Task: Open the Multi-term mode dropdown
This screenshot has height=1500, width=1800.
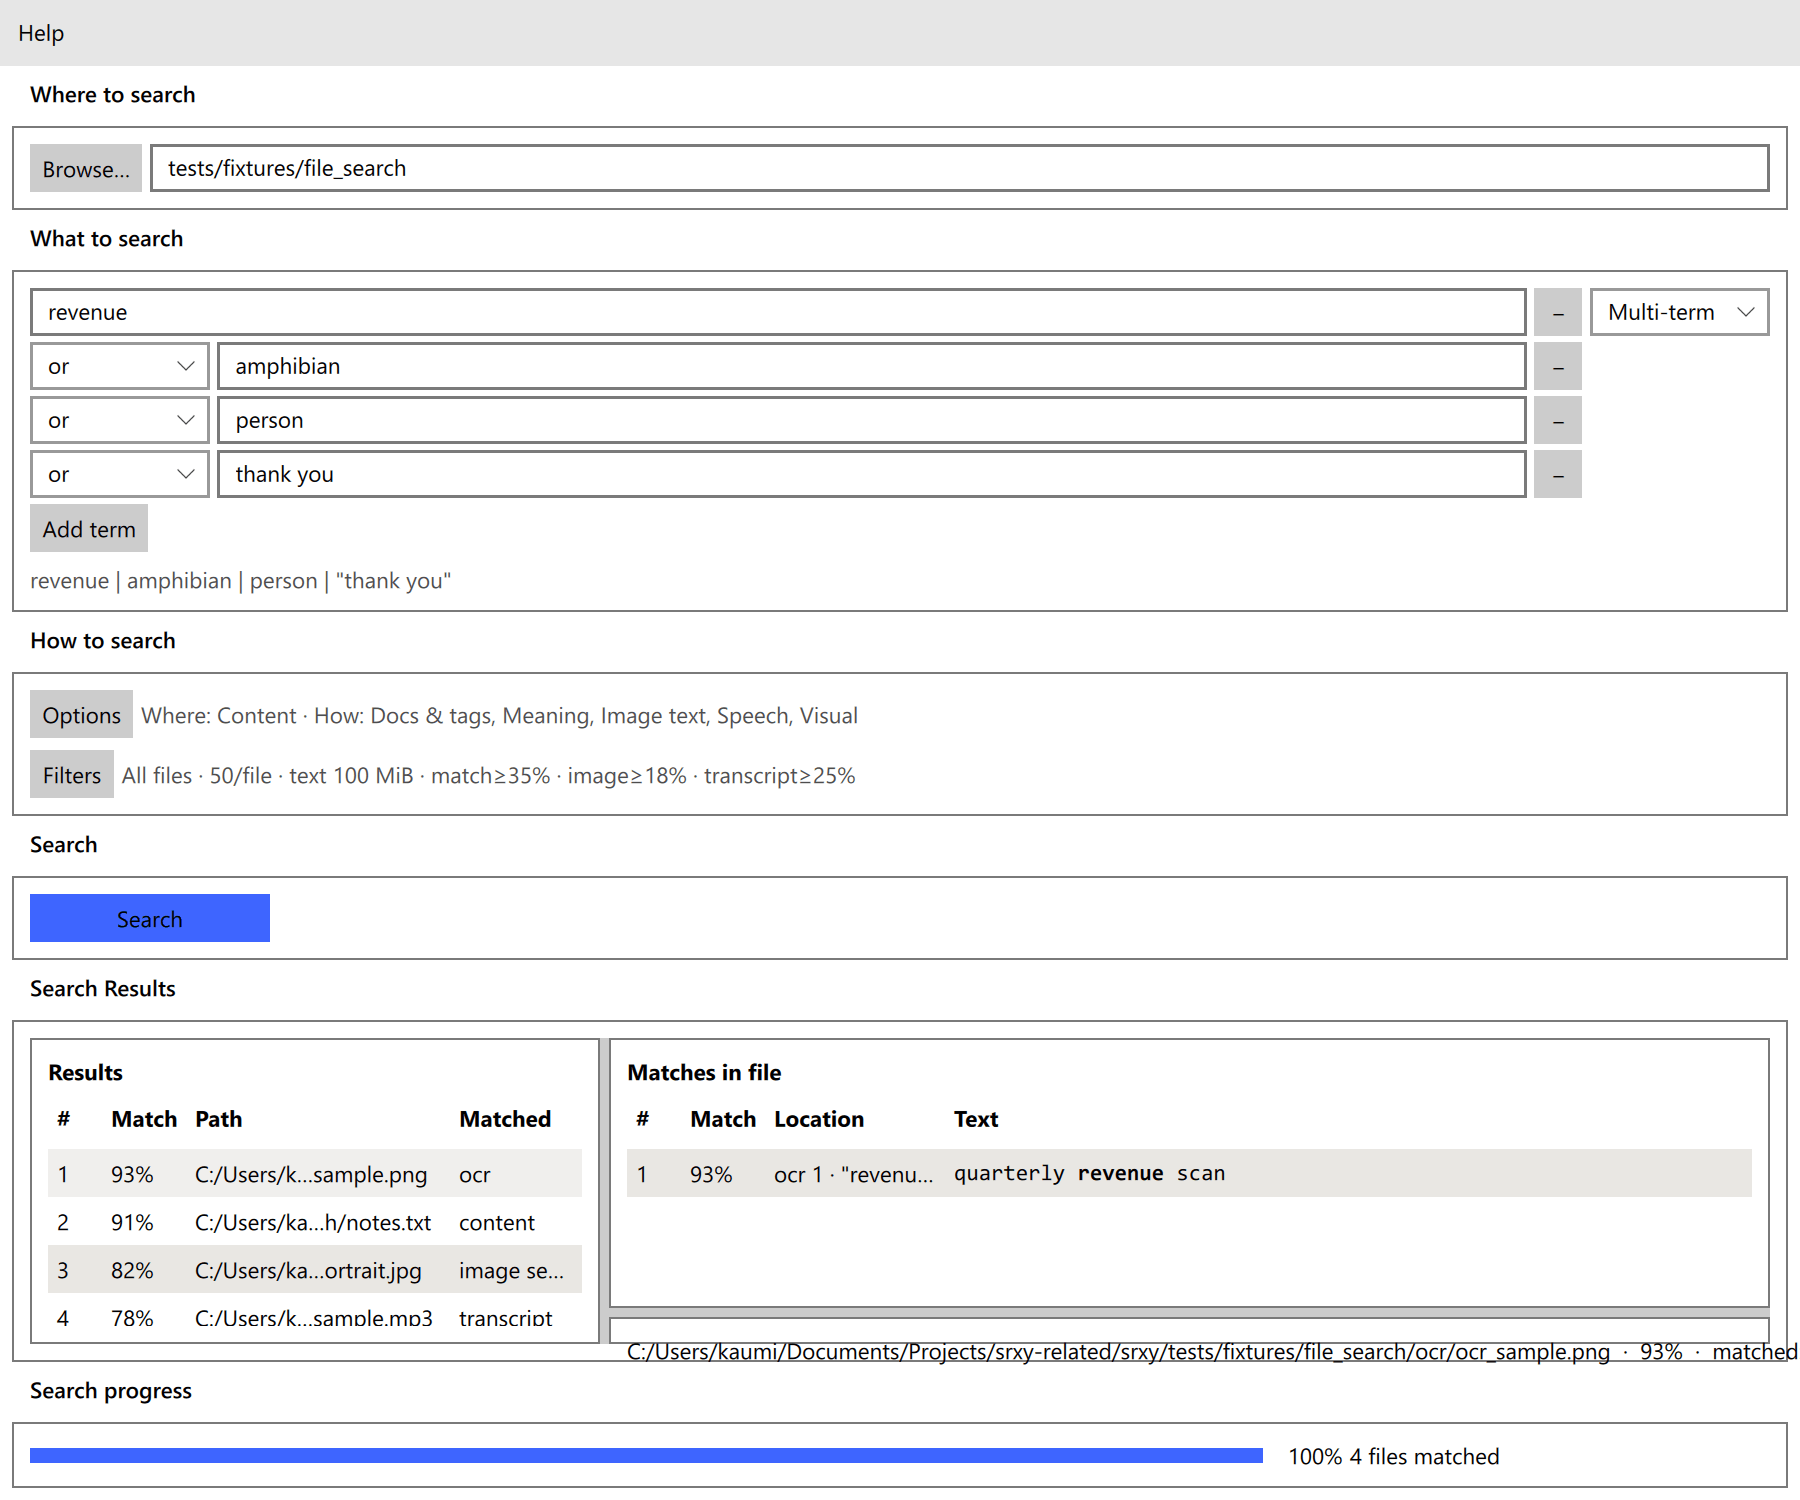Action: [1679, 312]
